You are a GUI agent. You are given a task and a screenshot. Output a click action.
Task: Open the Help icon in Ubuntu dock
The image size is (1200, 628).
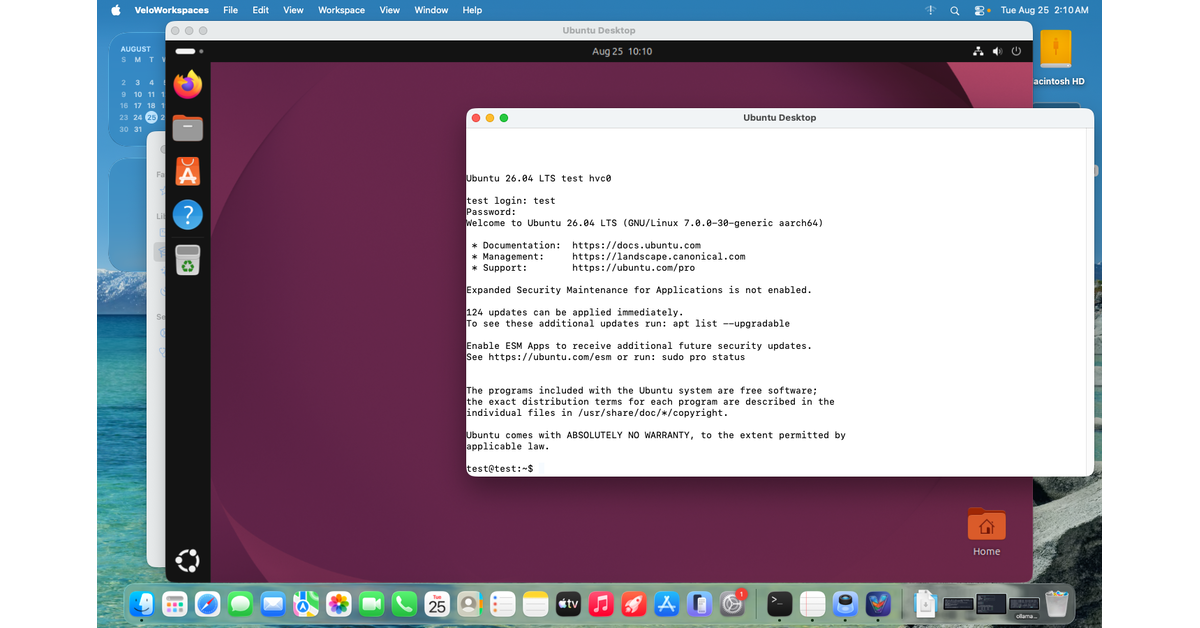[x=188, y=214]
